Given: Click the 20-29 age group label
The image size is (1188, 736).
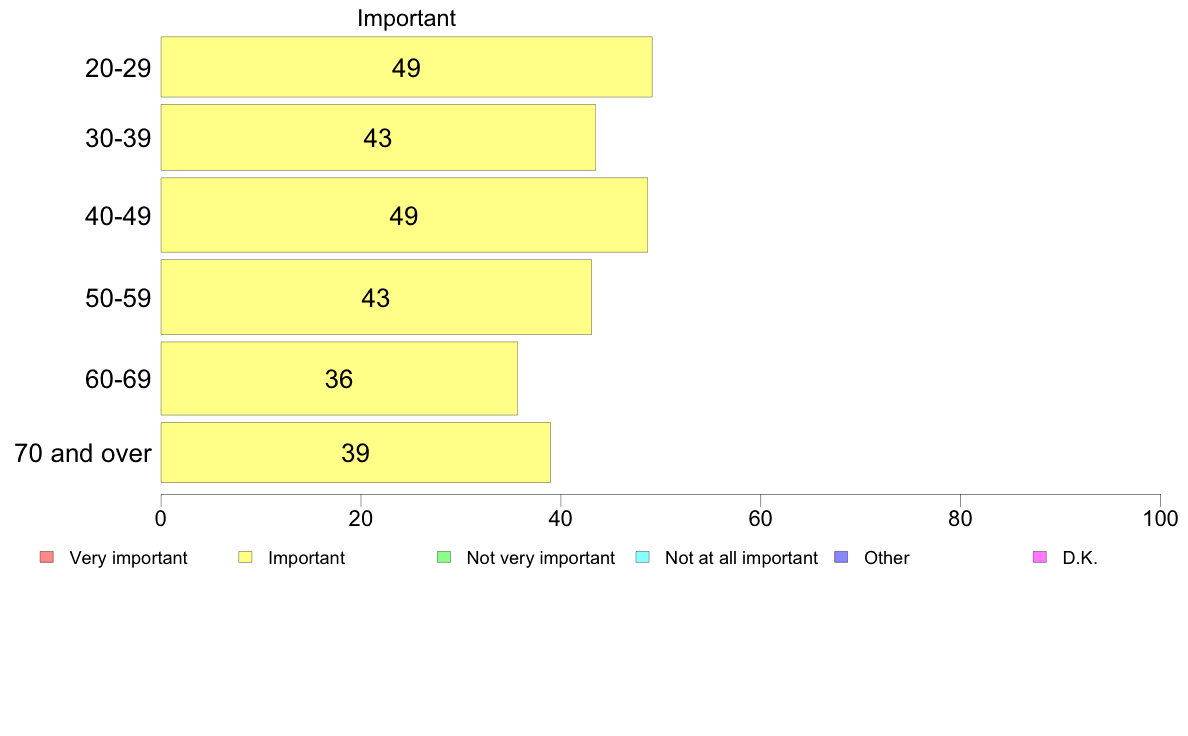Looking at the screenshot, I should pos(118,68).
